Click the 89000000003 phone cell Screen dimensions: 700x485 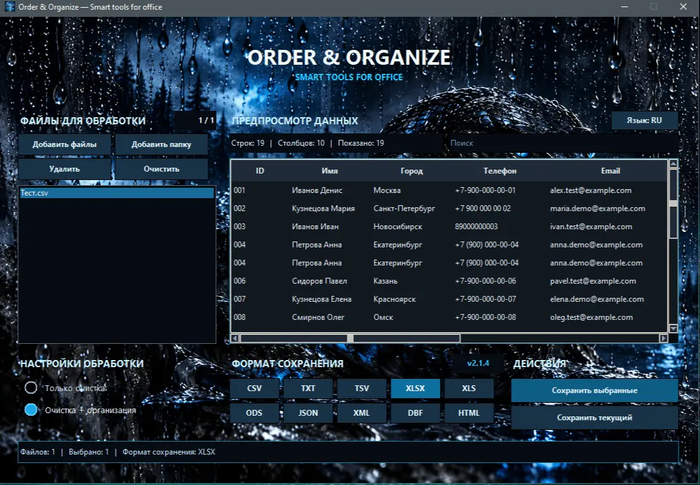coord(476,226)
